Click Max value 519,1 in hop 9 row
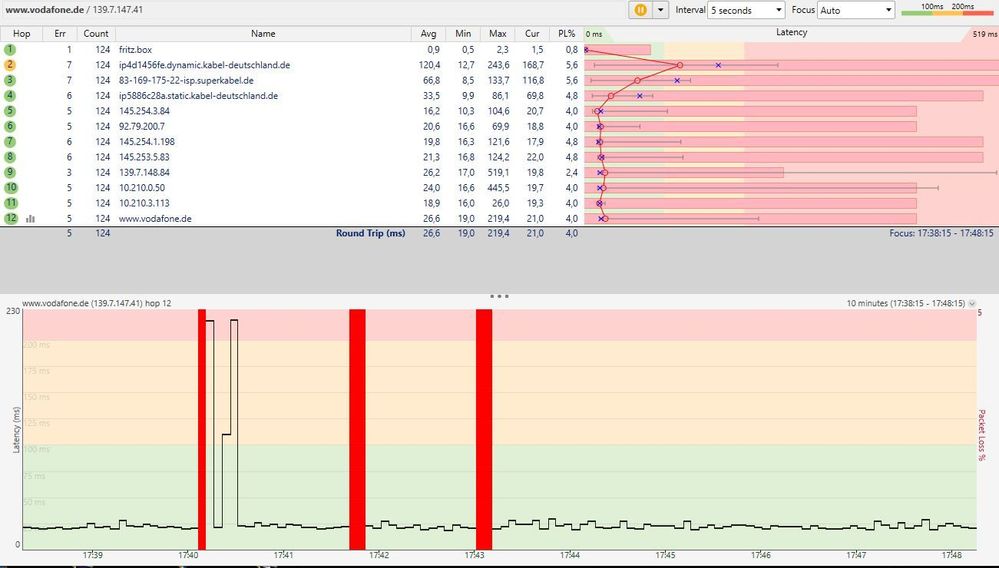The image size is (999, 568). [x=498, y=172]
